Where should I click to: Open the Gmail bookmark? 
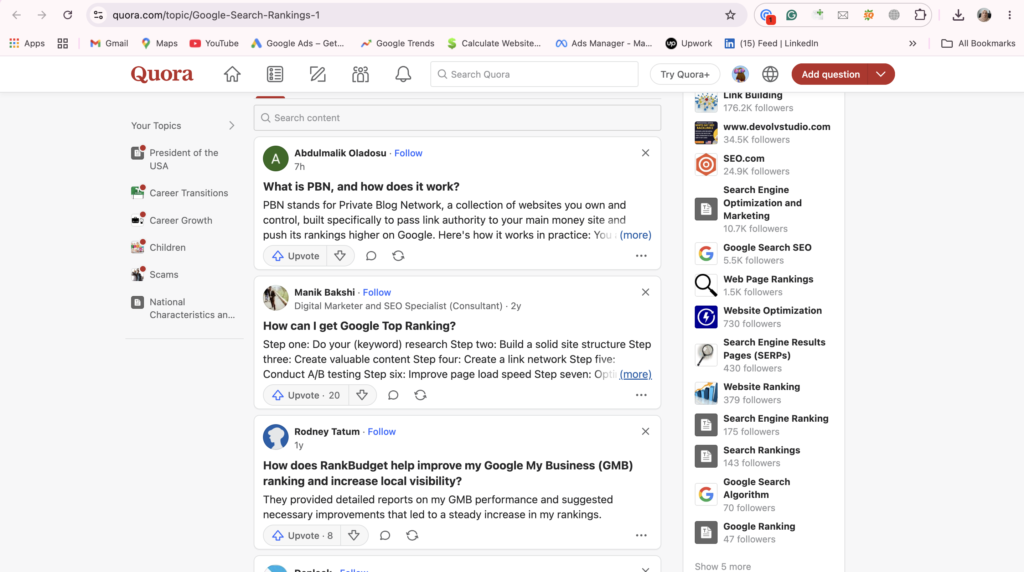pos(109,44)
